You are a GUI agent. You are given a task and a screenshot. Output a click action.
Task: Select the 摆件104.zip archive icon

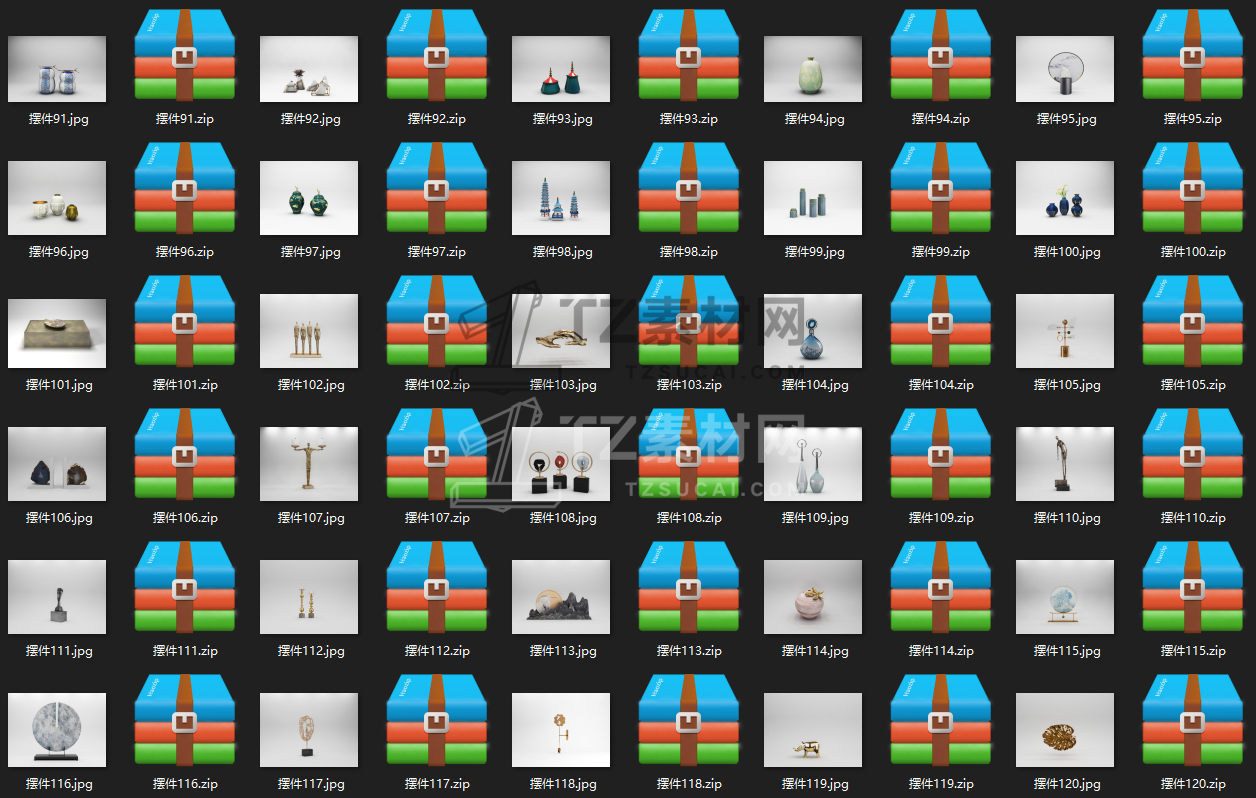click(941, 321)
